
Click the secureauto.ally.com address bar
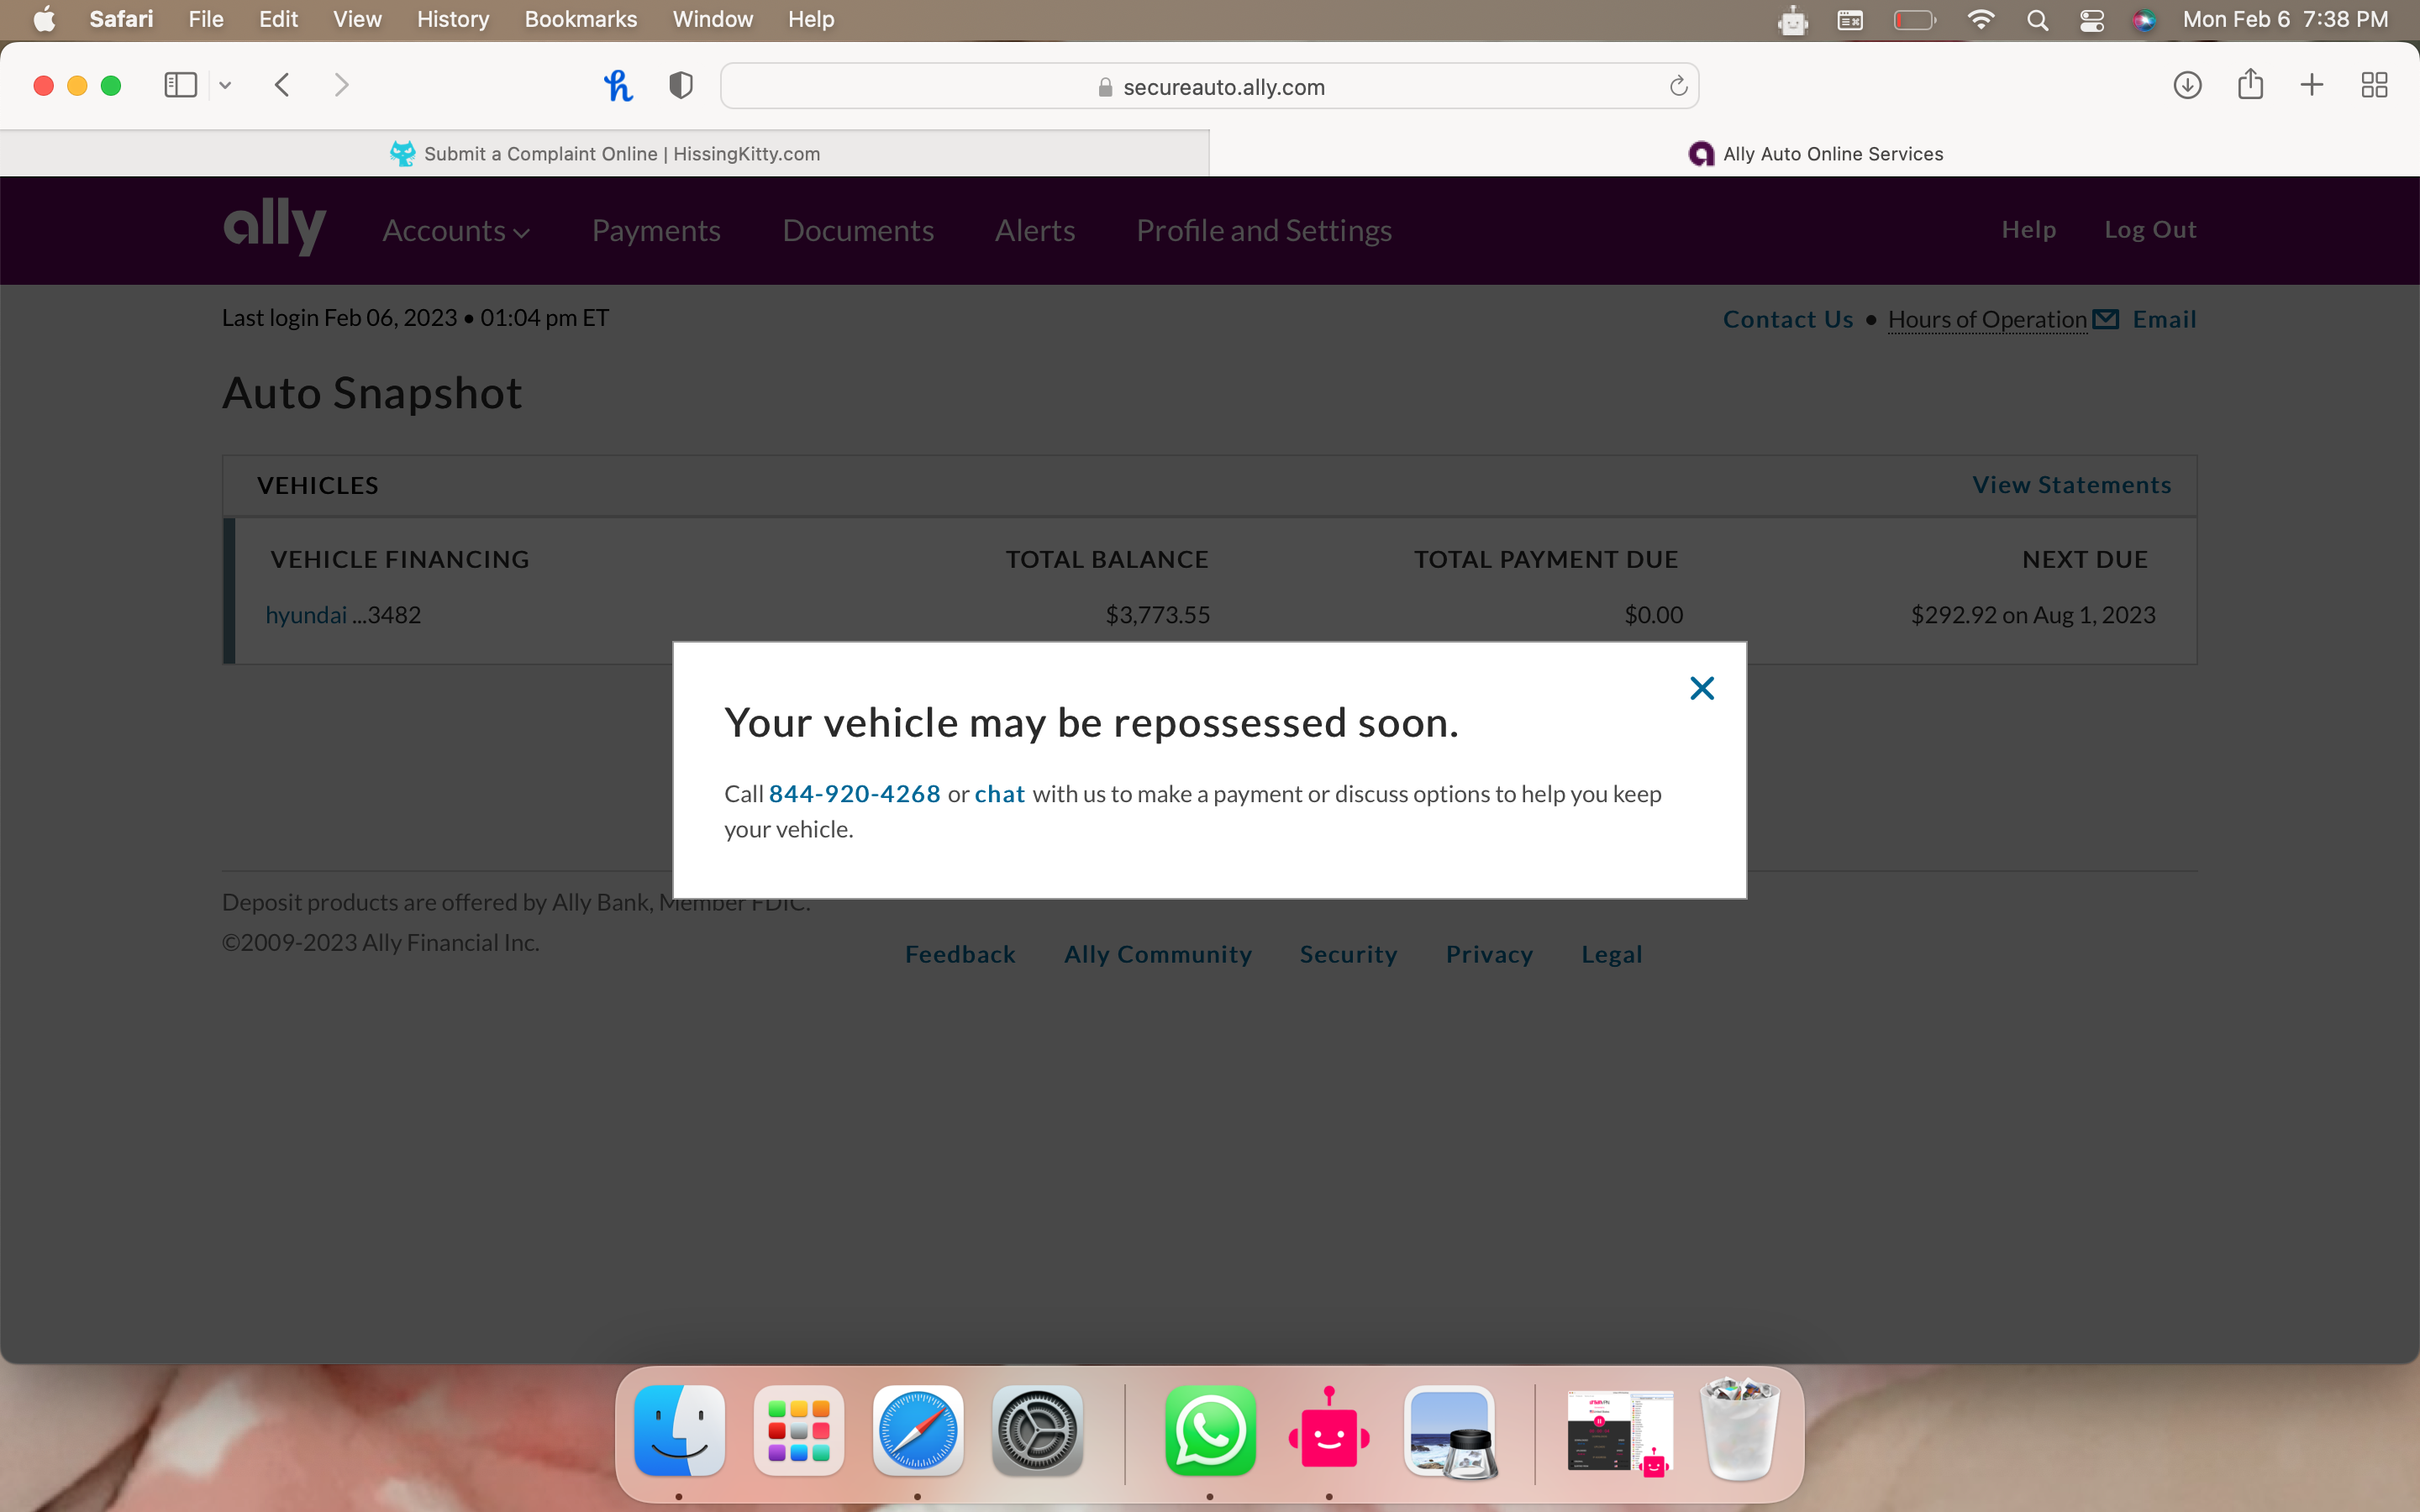point(1208,87)
